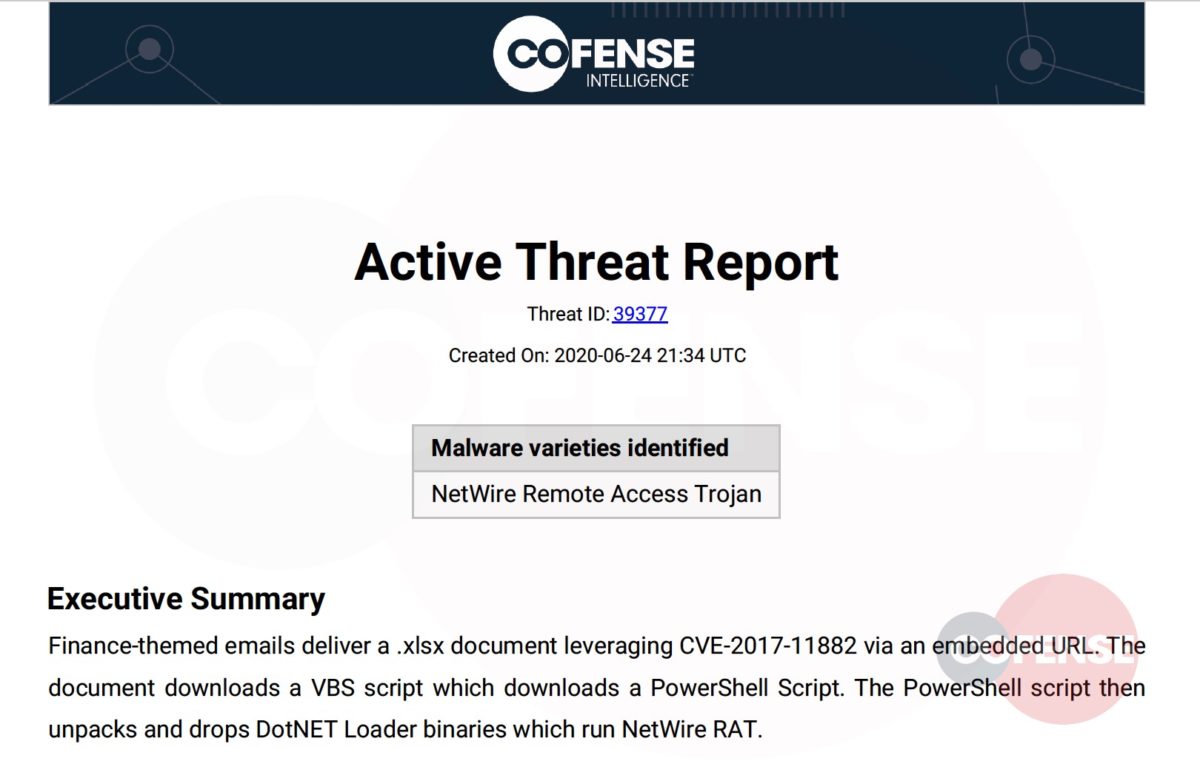Viewport: 1200px width, 764px height.
Task: Click the right node circle in header banner
Action: point(1030,60)
